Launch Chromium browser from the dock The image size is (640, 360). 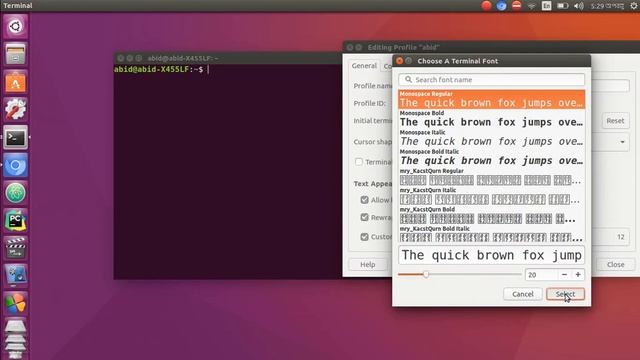pyautogui.click(x=16, y=165)
